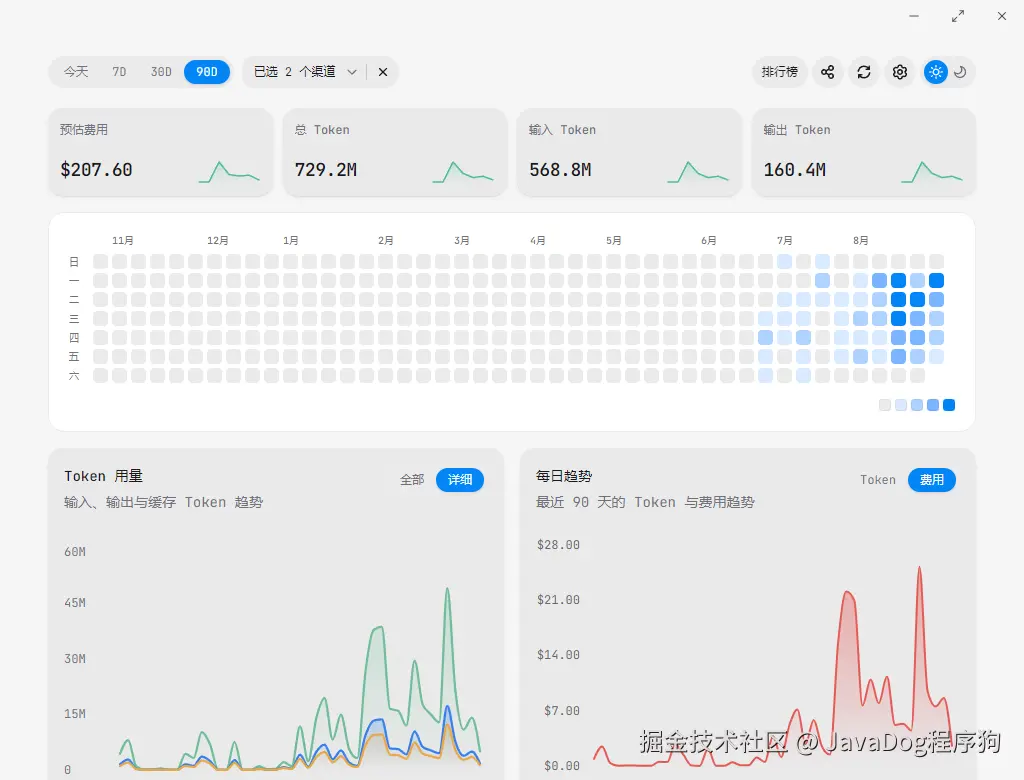1024x780 pixels.
Task: Click the 每日趋势 chart title
Action: [x=564, y=476]
